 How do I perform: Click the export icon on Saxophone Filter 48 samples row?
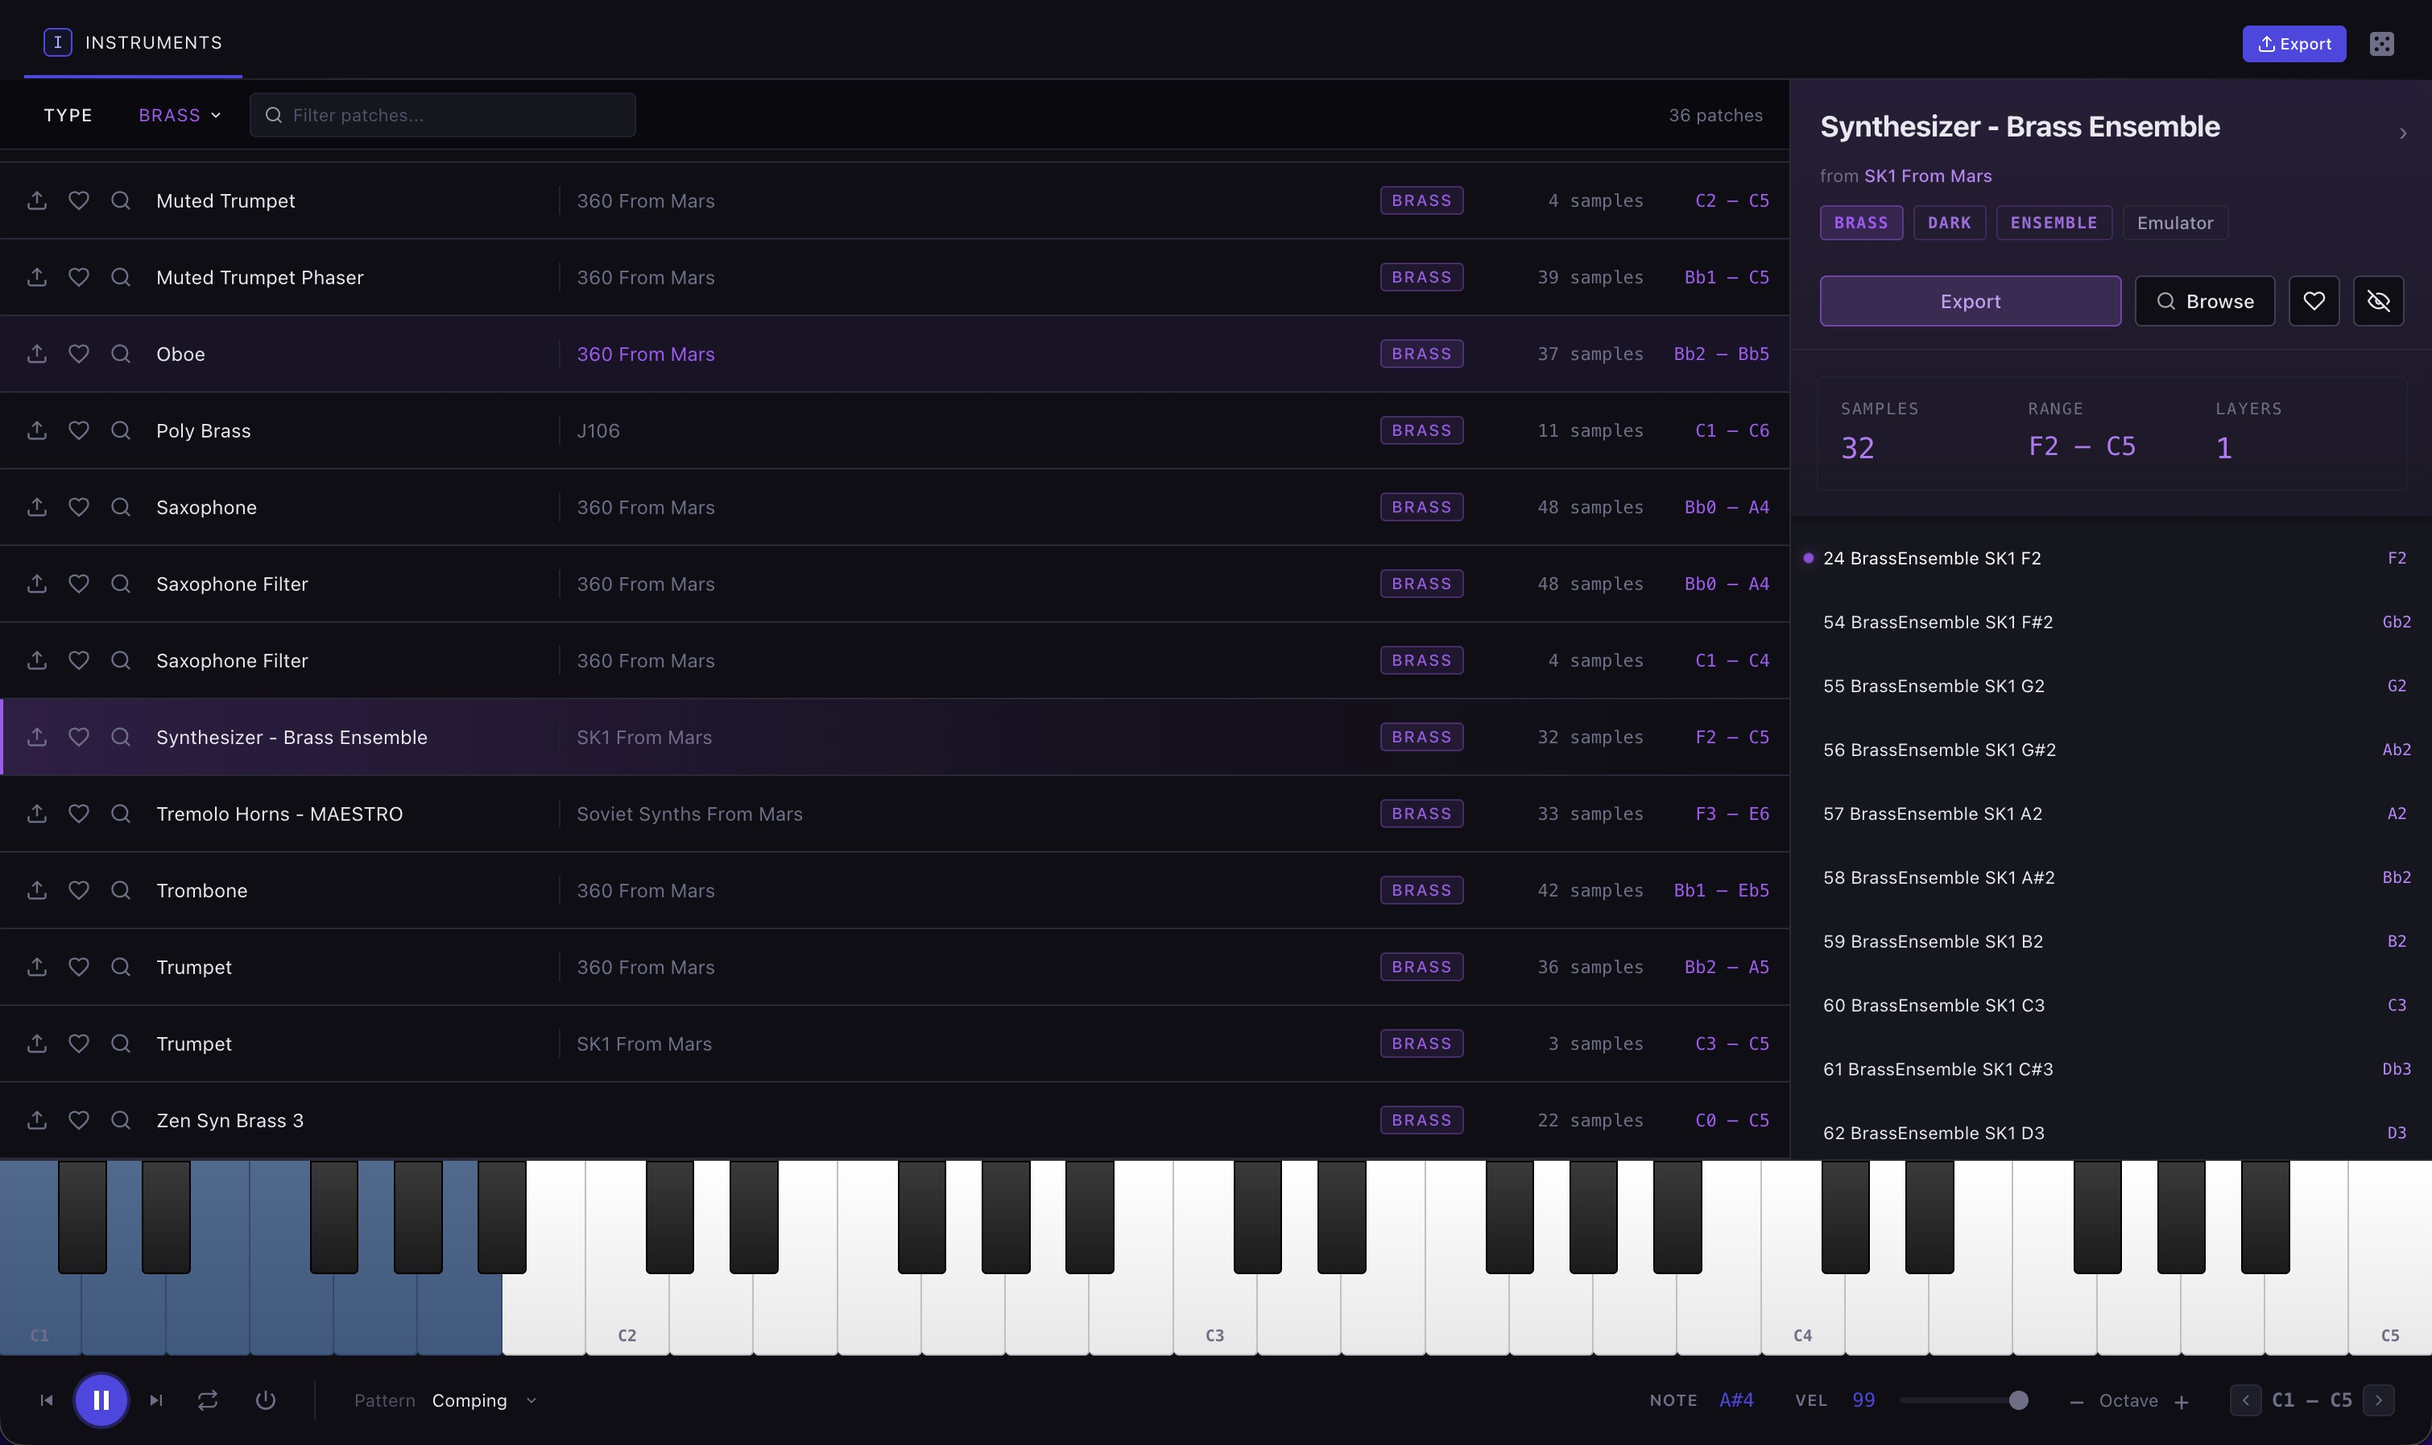37,584
